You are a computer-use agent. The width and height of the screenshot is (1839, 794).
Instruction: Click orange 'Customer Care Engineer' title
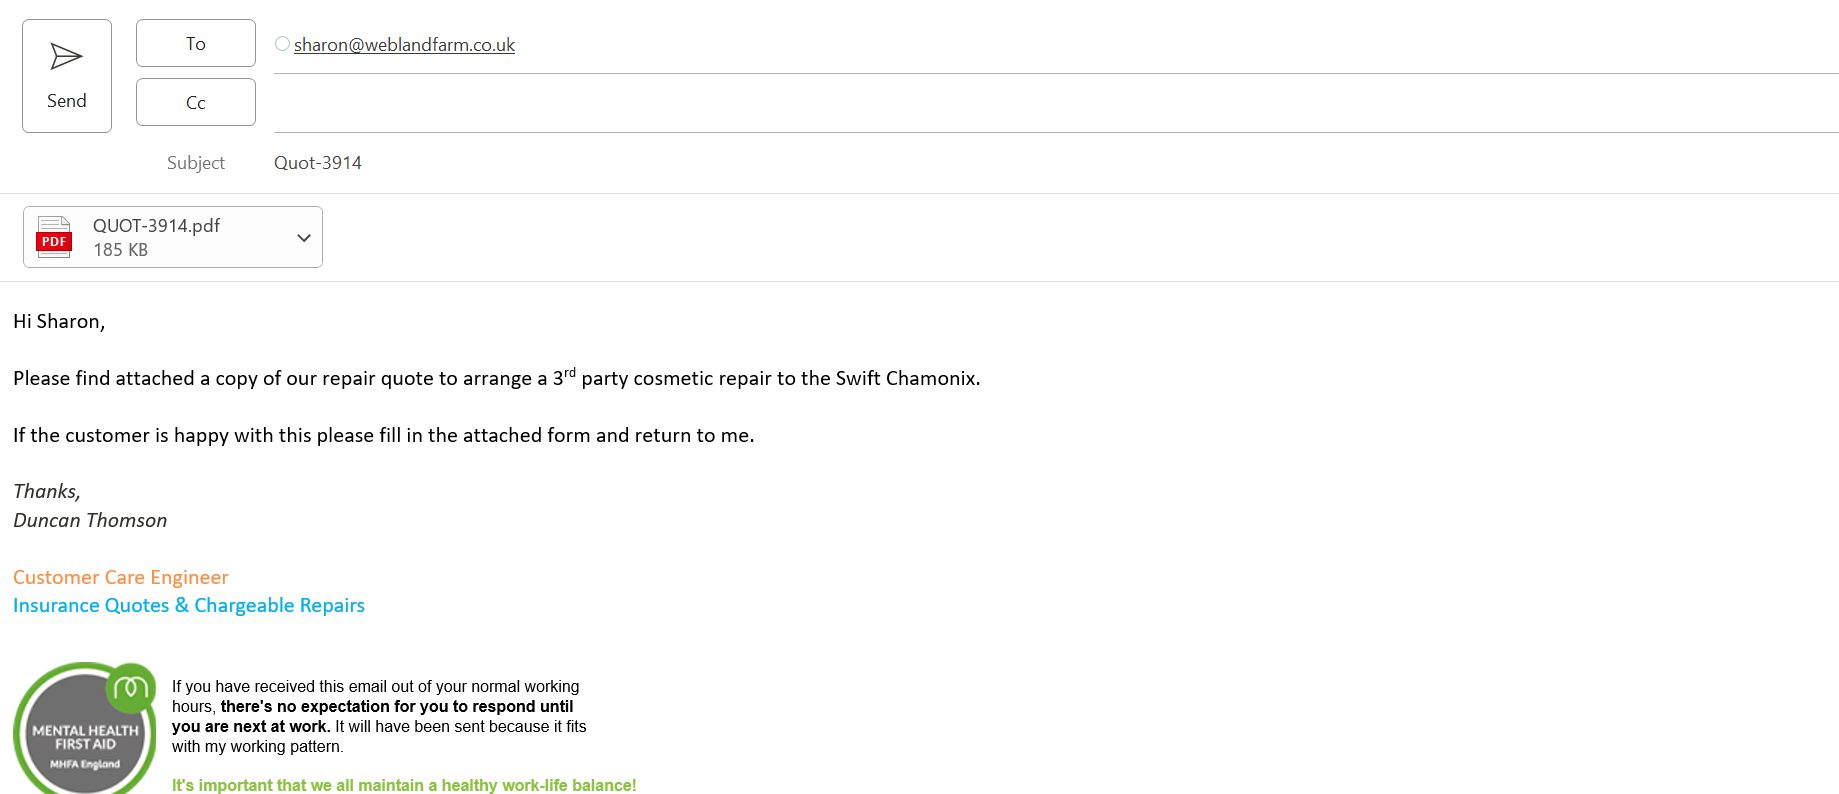click(121, 578)
